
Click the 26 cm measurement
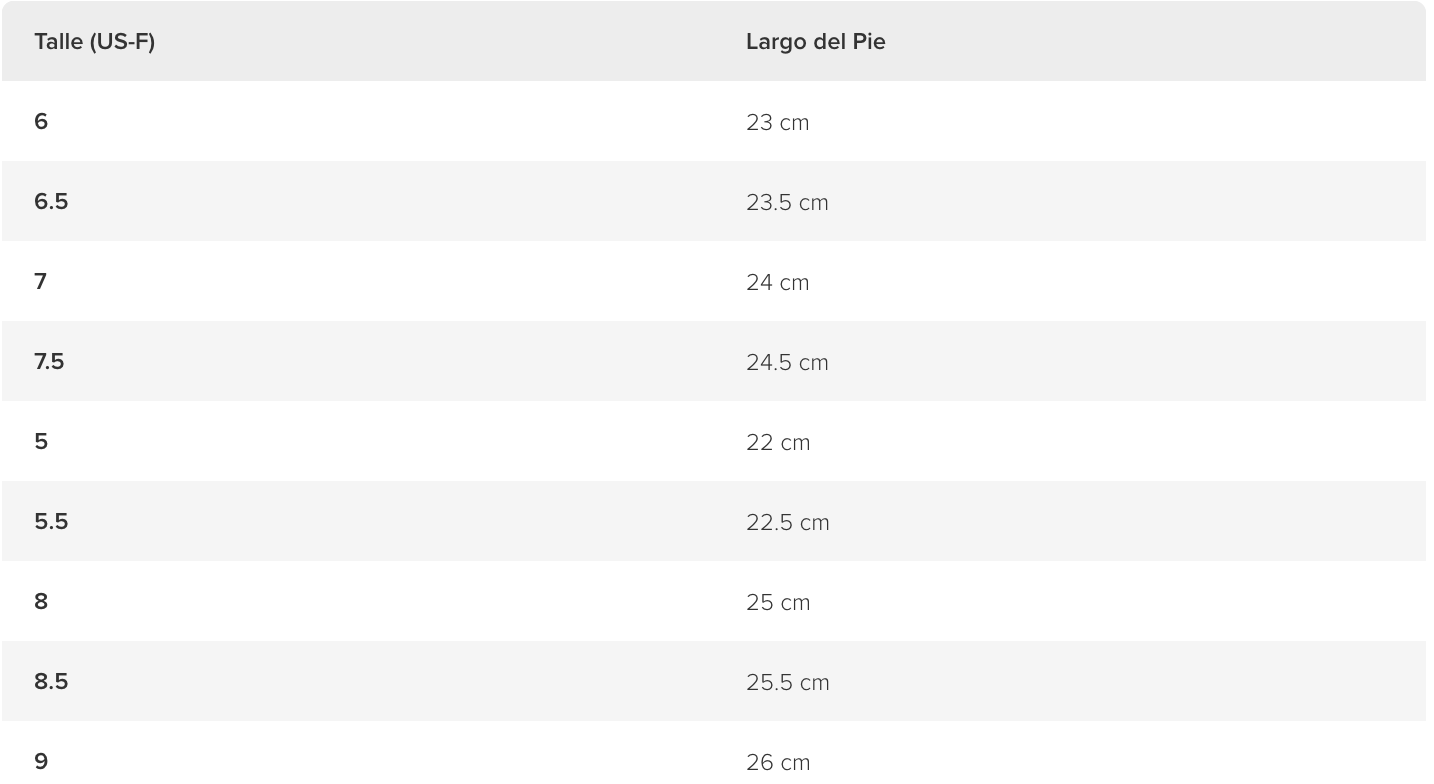pyautogui.click(x=778, y=762)
